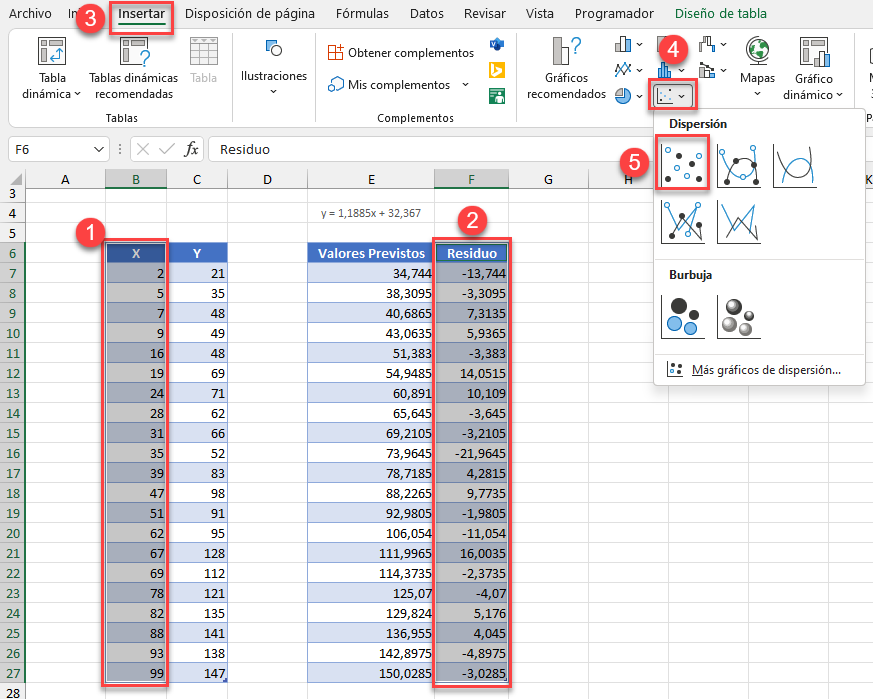Click the pie chart icon
The width and height of the screenshot is (873, 699).
(x=623, y=96)
